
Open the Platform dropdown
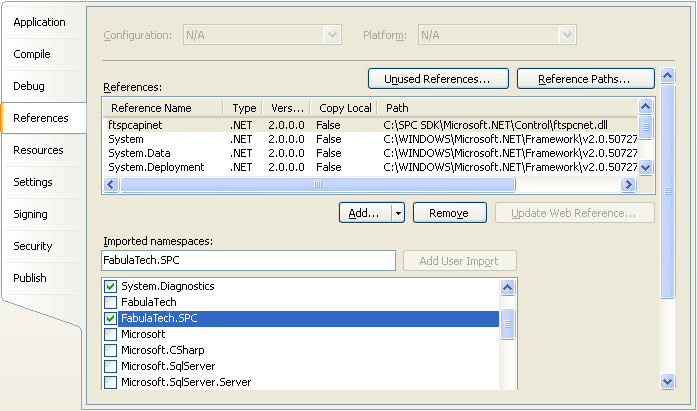pos(497,35)
